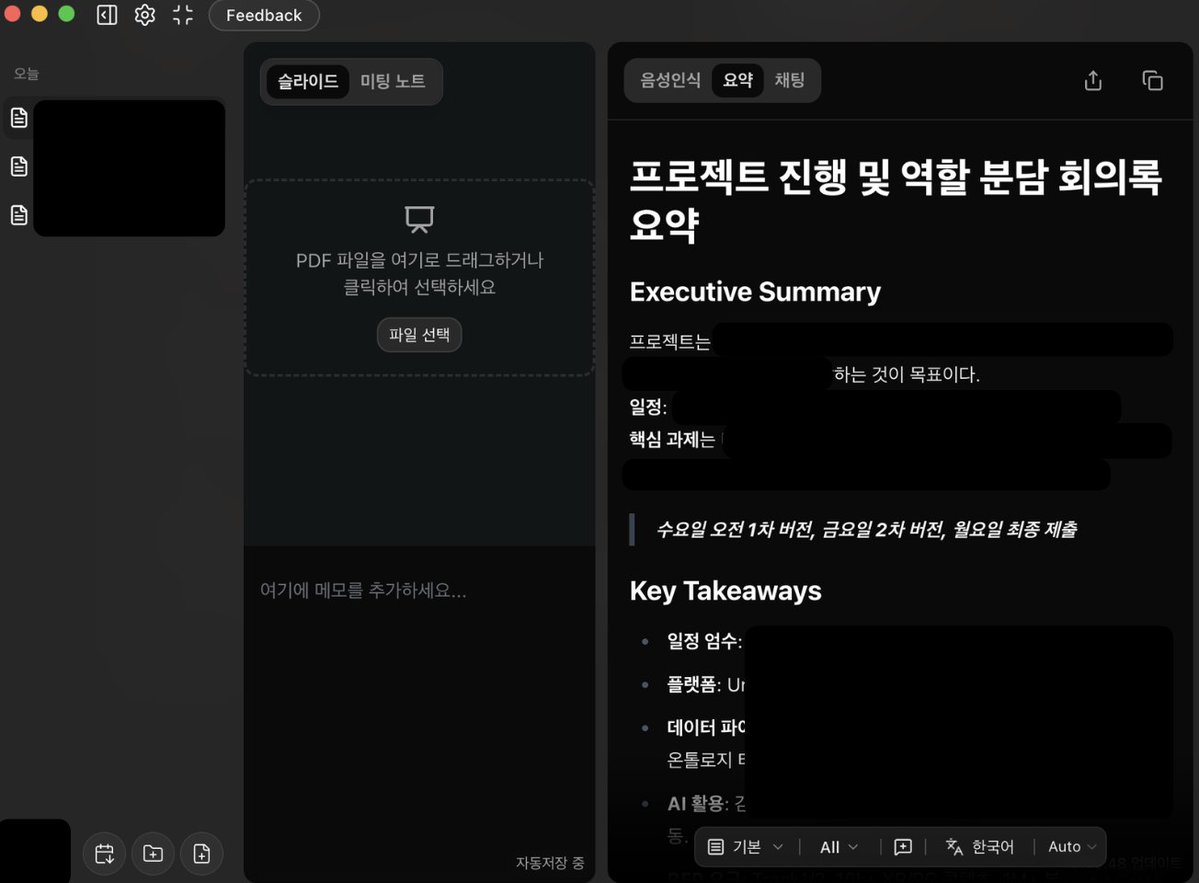Expand the 기본 template dropdown

point(746,847)
